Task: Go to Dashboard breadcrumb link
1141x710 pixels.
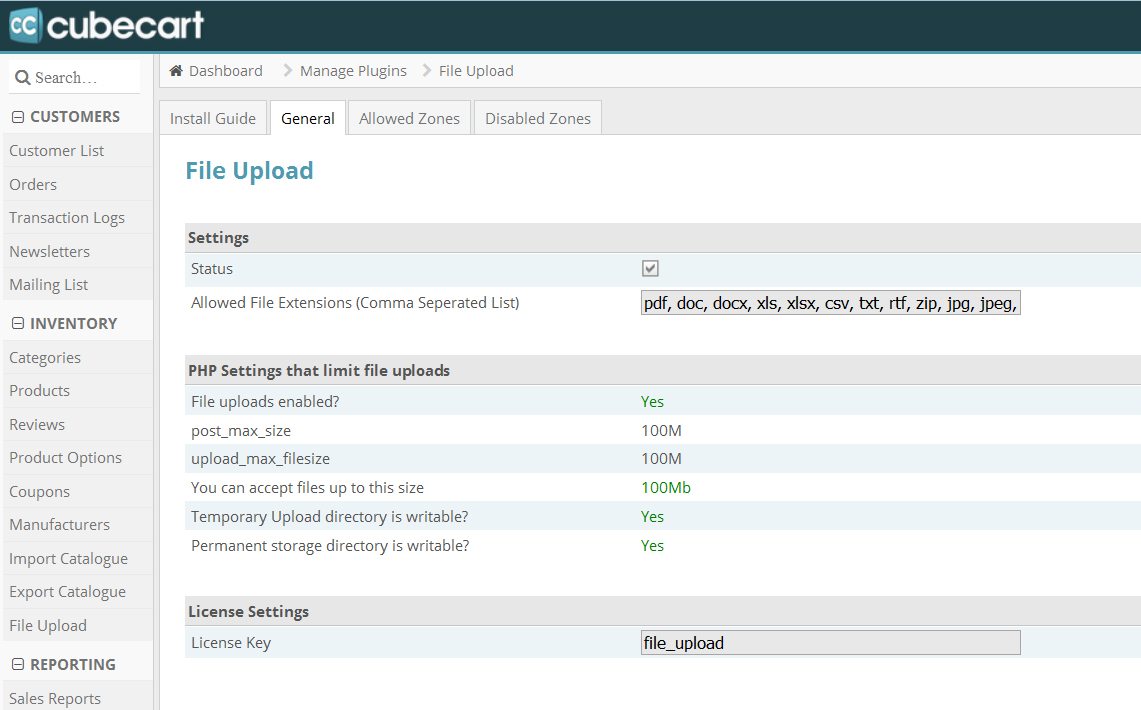Action: tap(226, 71)
